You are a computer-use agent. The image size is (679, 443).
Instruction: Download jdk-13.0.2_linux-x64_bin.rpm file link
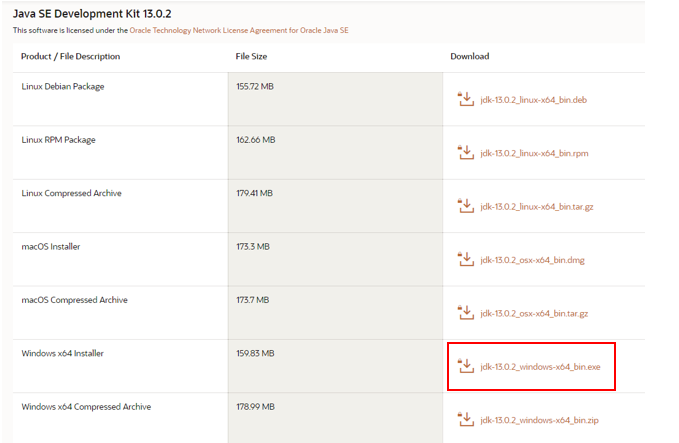(534, 153)
